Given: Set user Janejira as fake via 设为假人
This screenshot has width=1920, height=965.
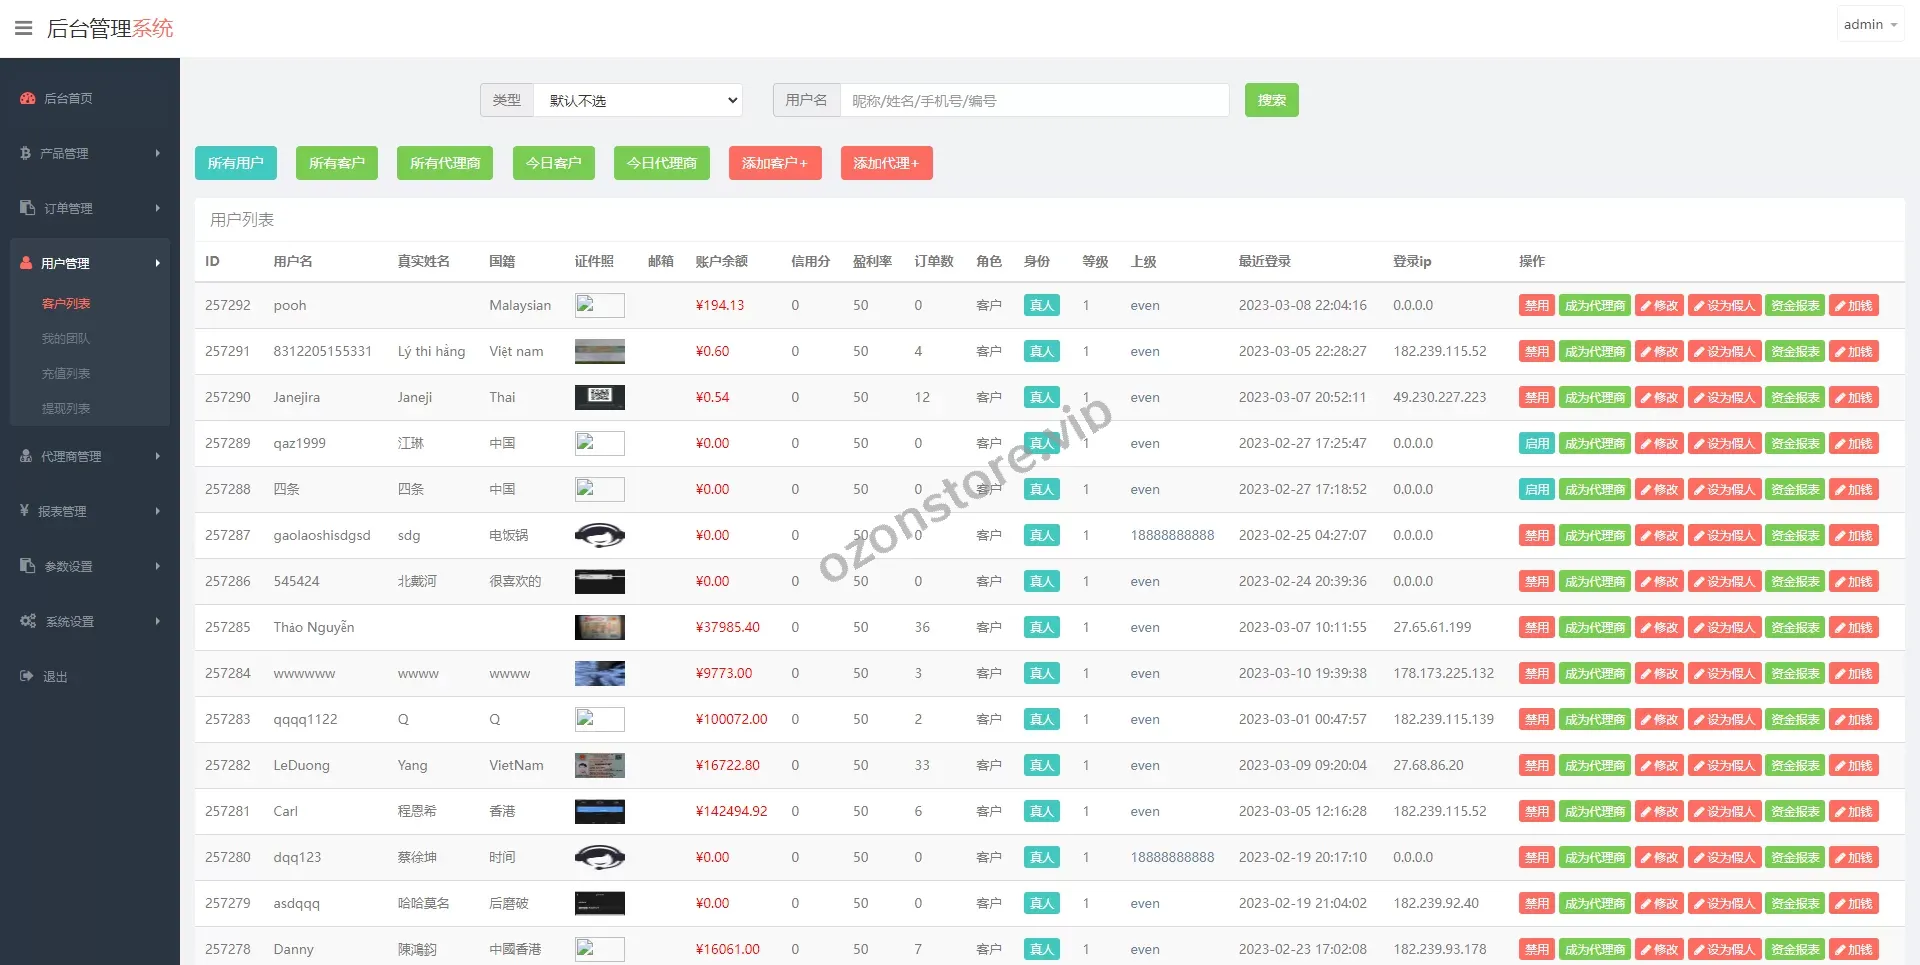Looking at the screenshot, I should click(x=1725, y=398).
